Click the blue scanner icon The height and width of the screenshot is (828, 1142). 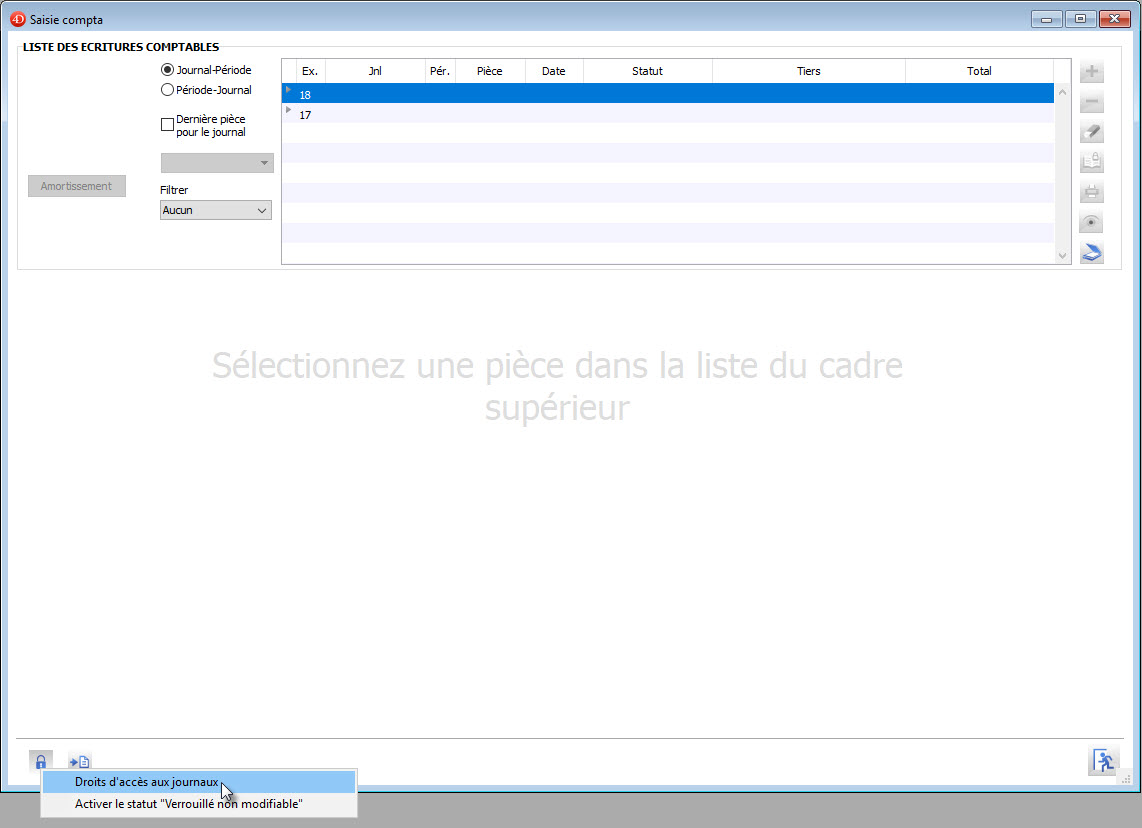point(1092,253)
